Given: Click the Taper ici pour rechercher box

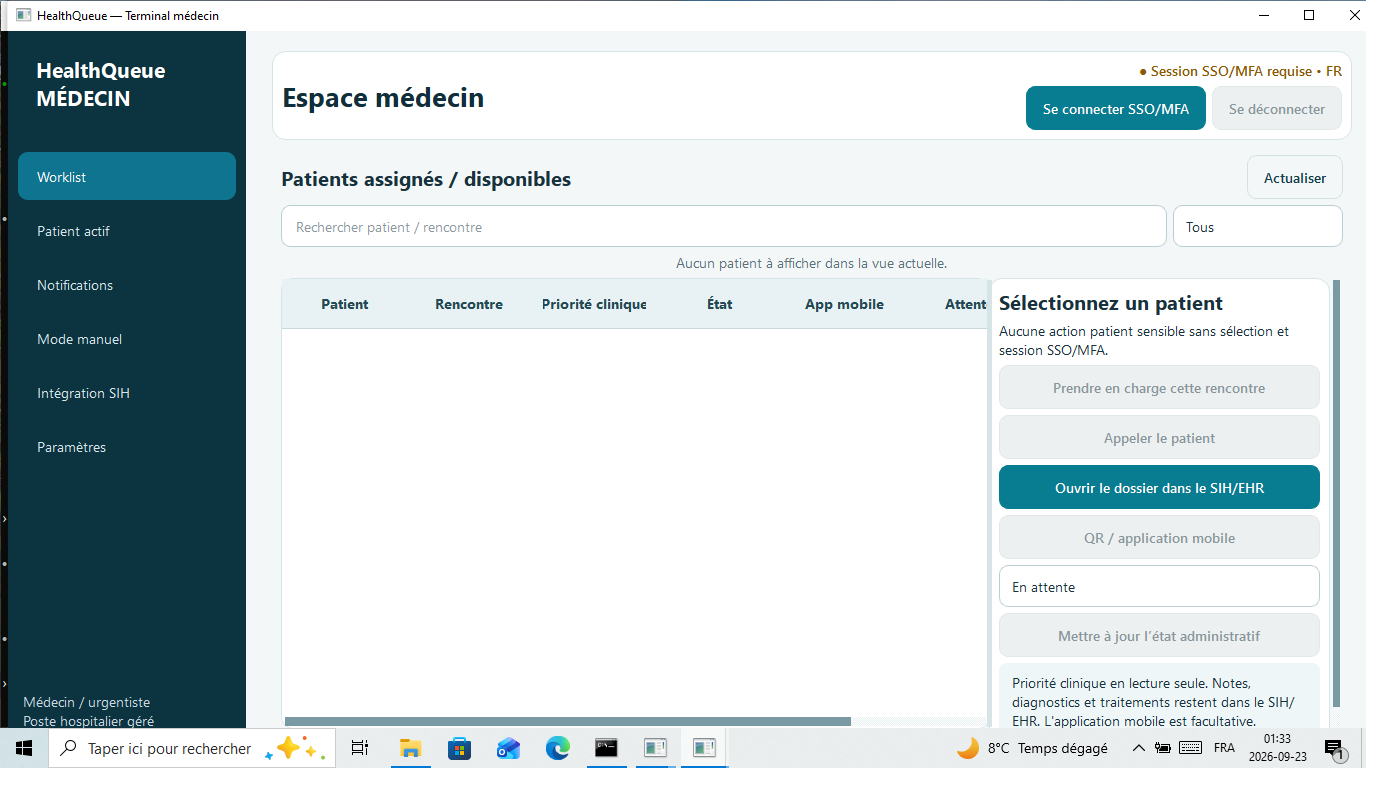Looking at the screenshot, I should (x=192, y=748).
